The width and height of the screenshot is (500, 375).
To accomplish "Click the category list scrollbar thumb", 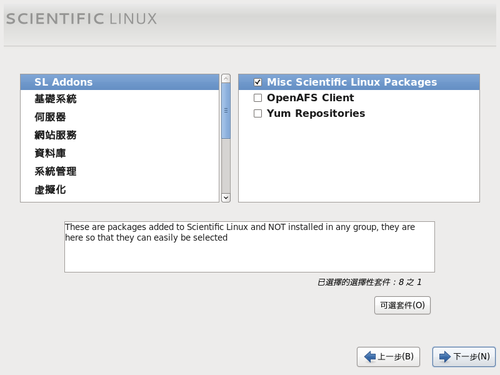I will click(x=226, y=111).
